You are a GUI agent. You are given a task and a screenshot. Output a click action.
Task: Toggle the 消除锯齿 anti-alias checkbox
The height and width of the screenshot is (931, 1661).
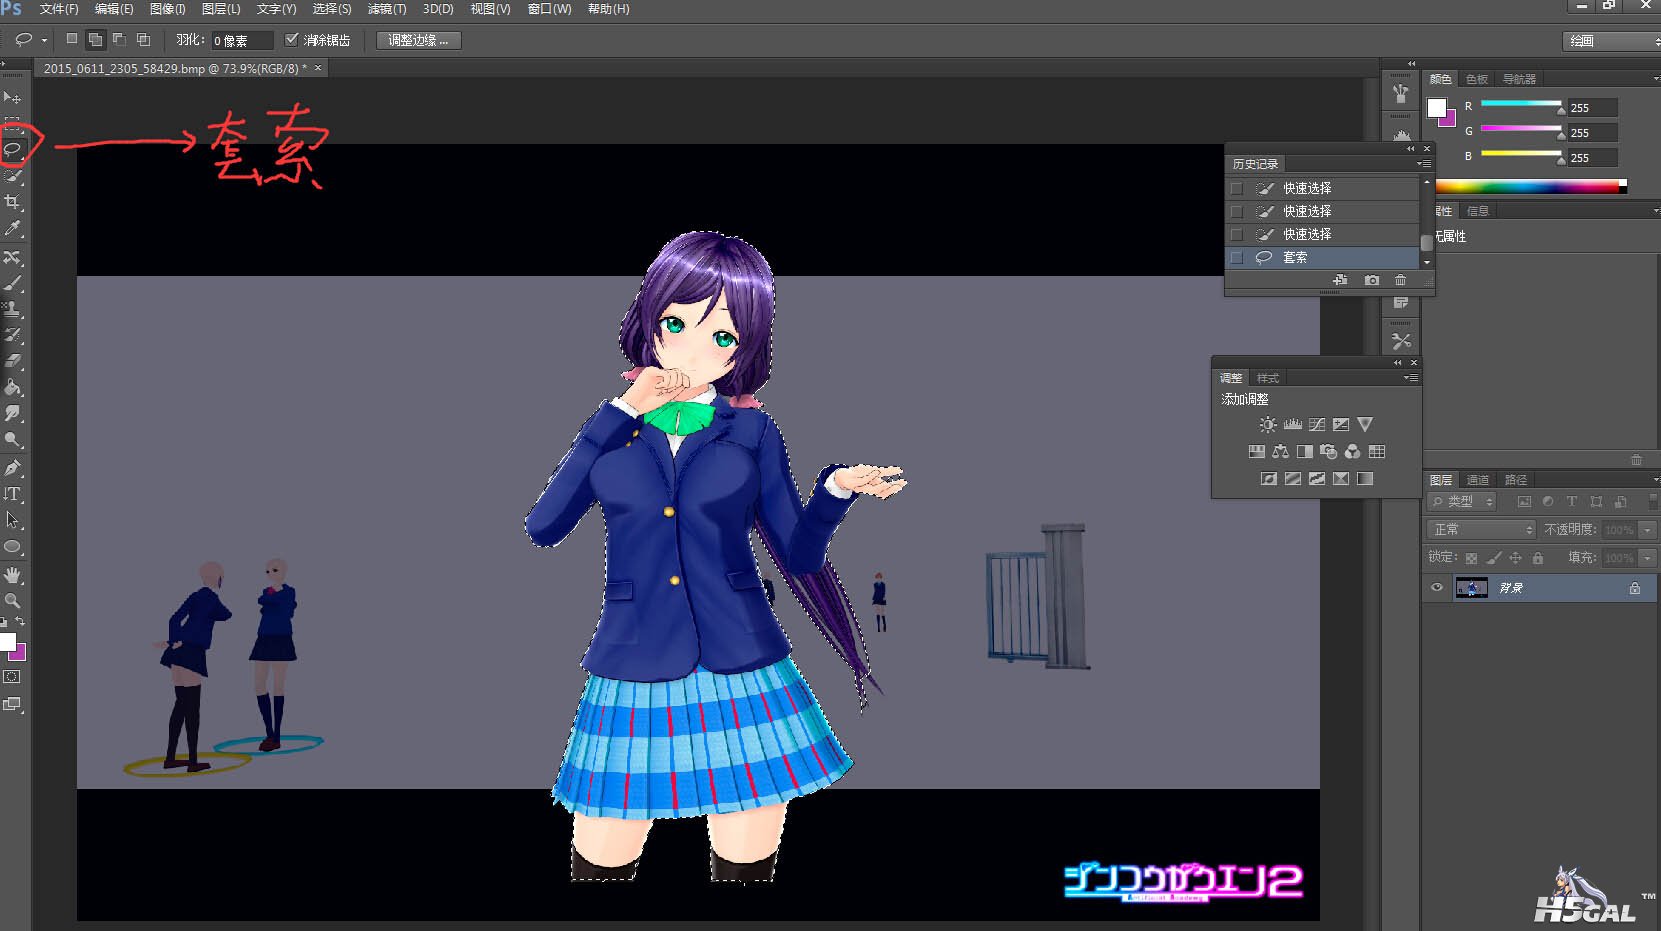pyautogui.click(x=292, y=40)
